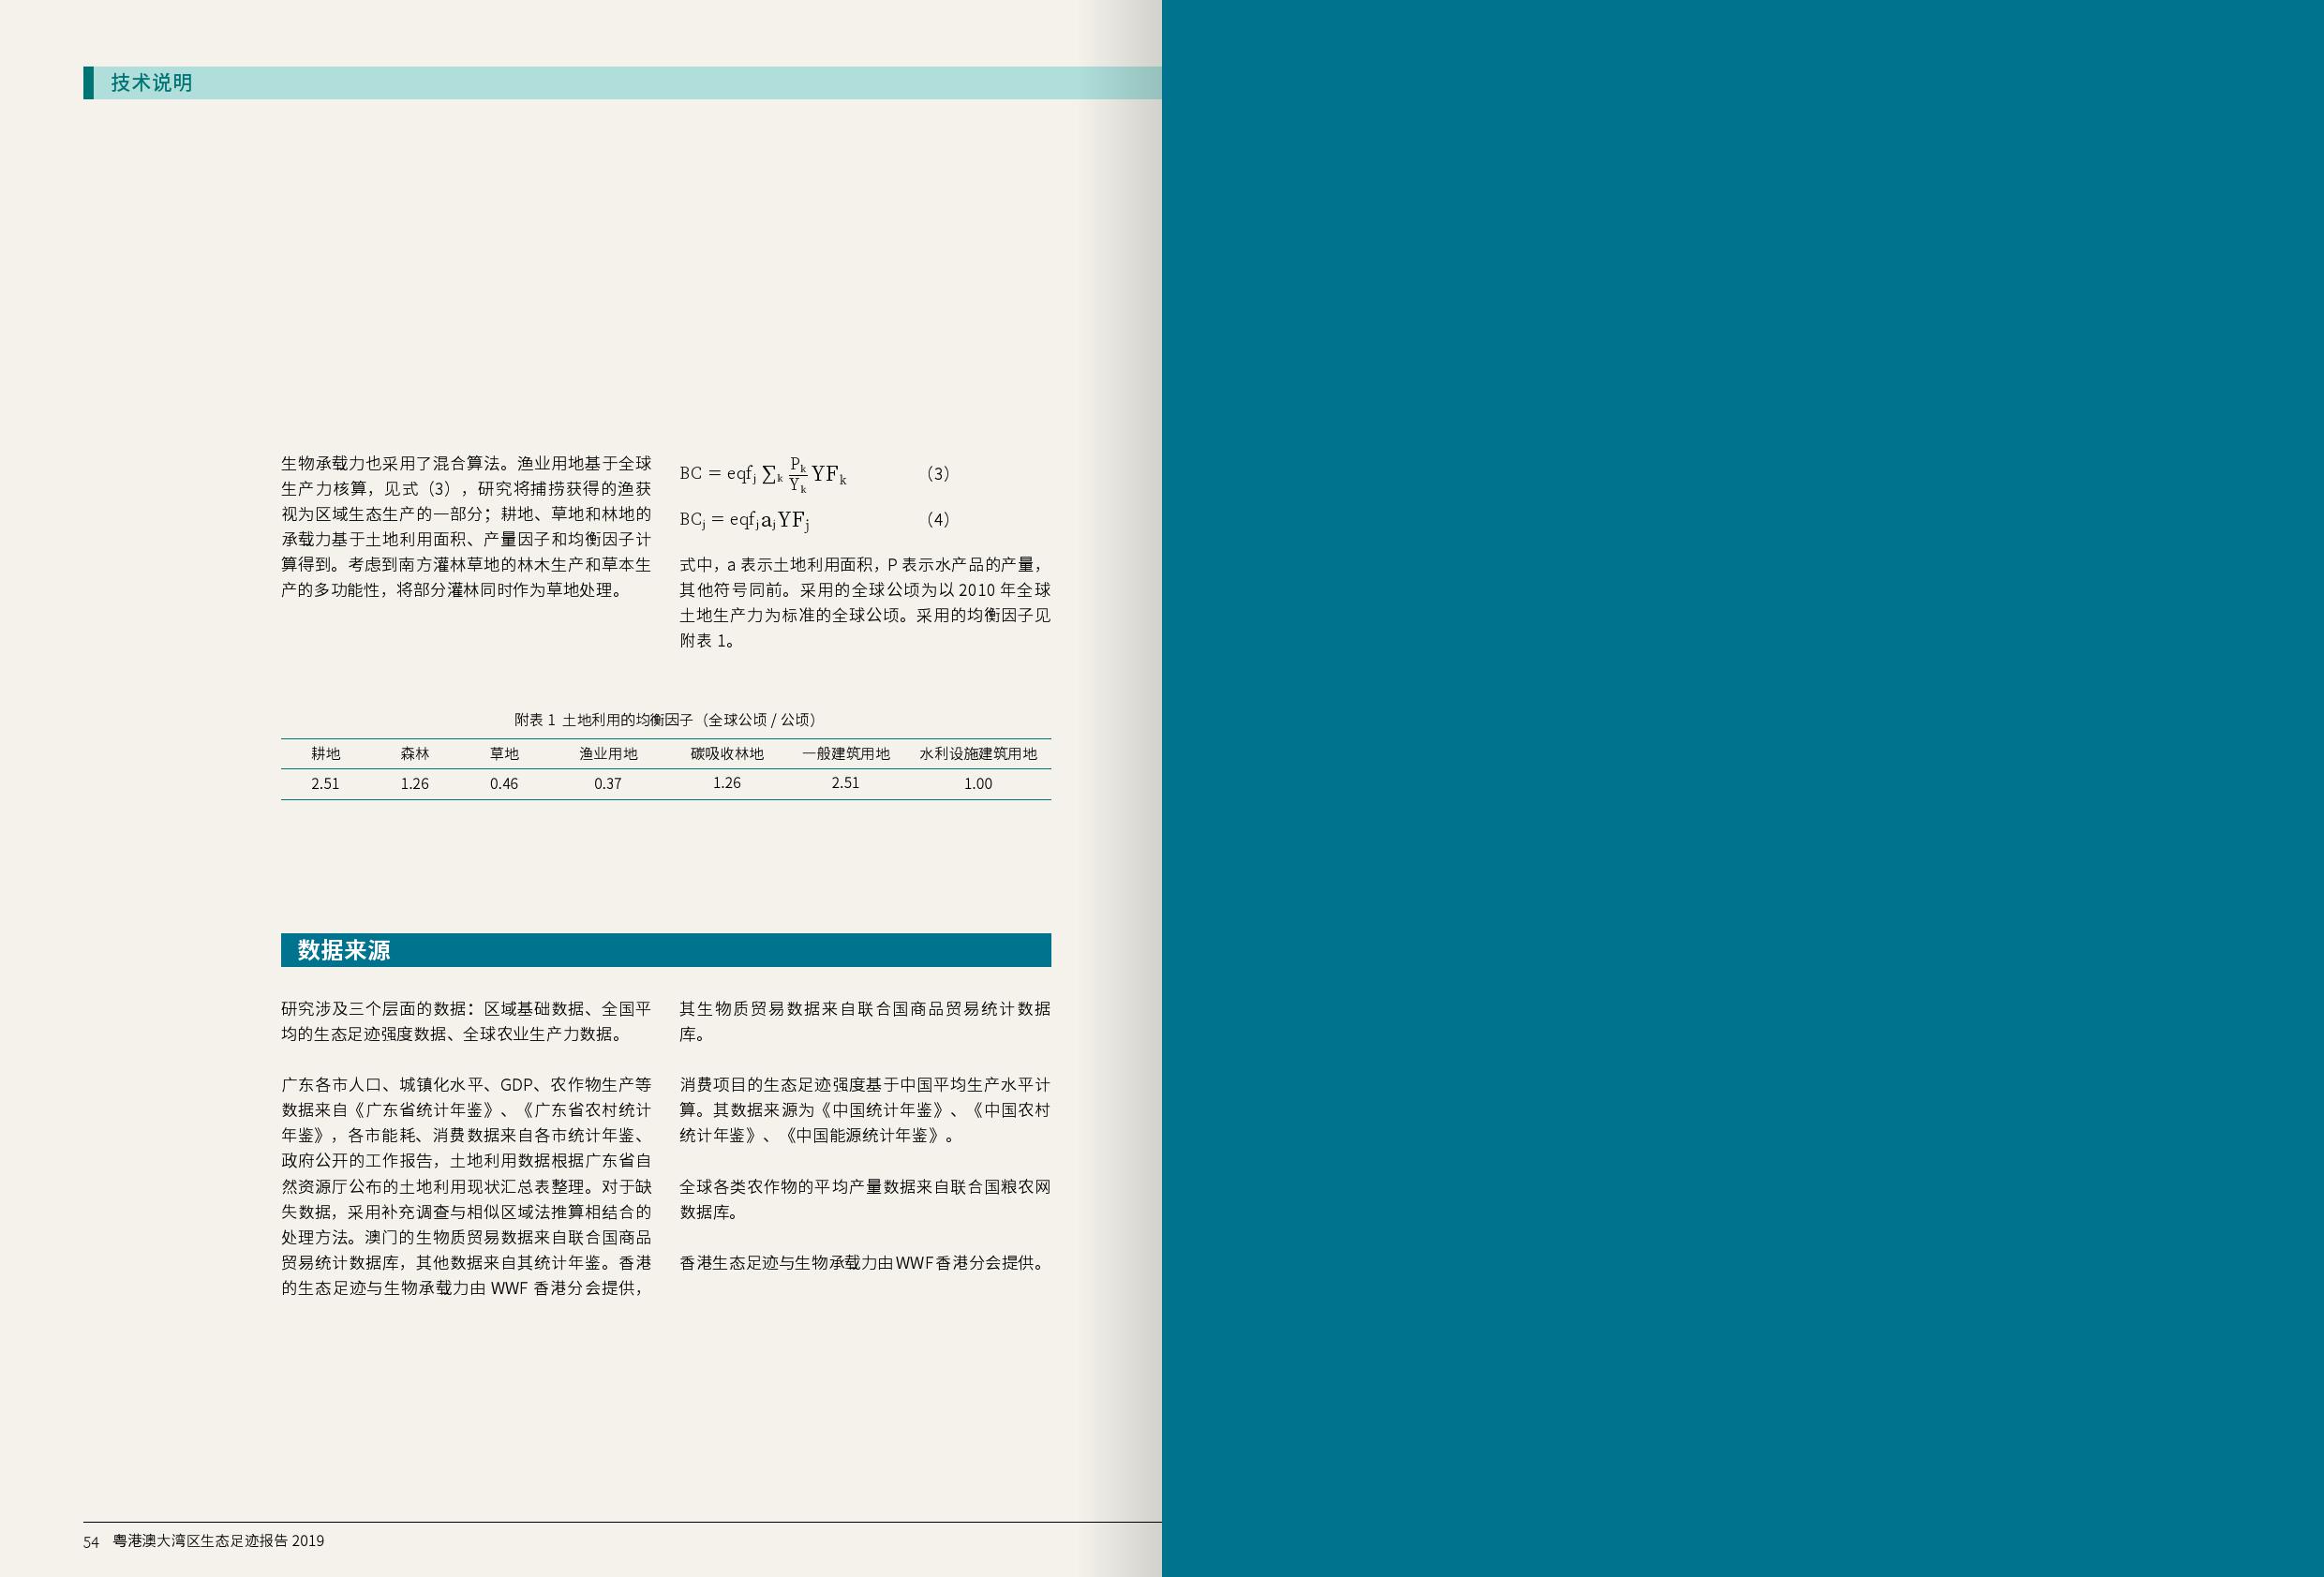Click the 1.00 value in the table
Viewport: 2324px width, 1577px height.
pyautogui.click(x=978, y=784)
